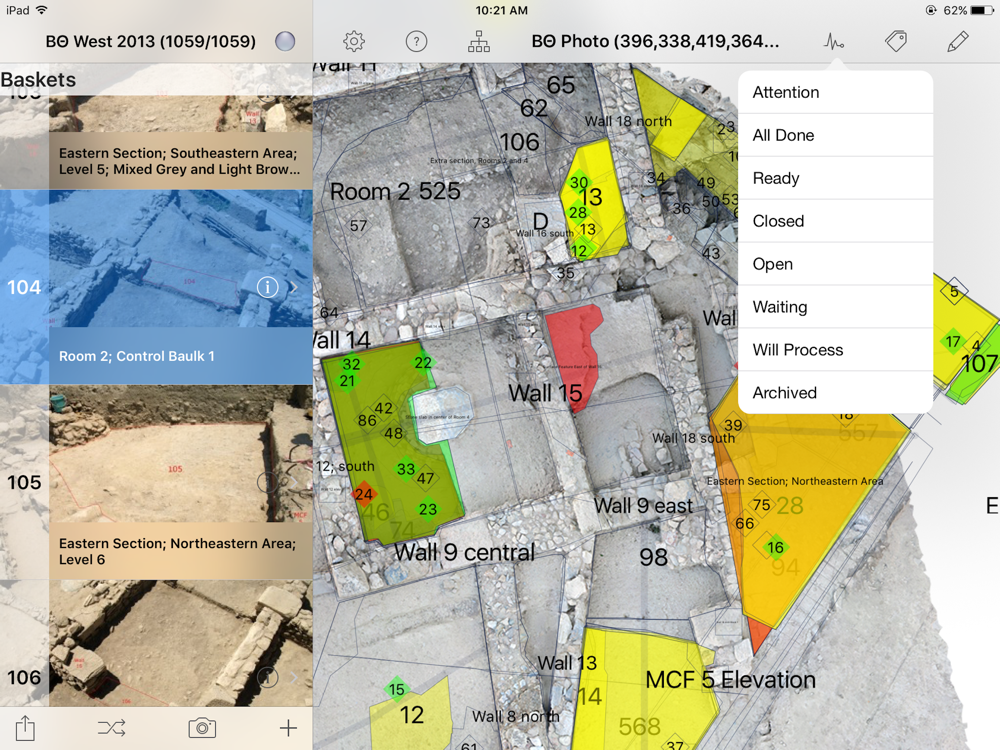Toggle the round sphere indicator beside BΘ West 2013

pyautogui.click(x=285, y=41)
